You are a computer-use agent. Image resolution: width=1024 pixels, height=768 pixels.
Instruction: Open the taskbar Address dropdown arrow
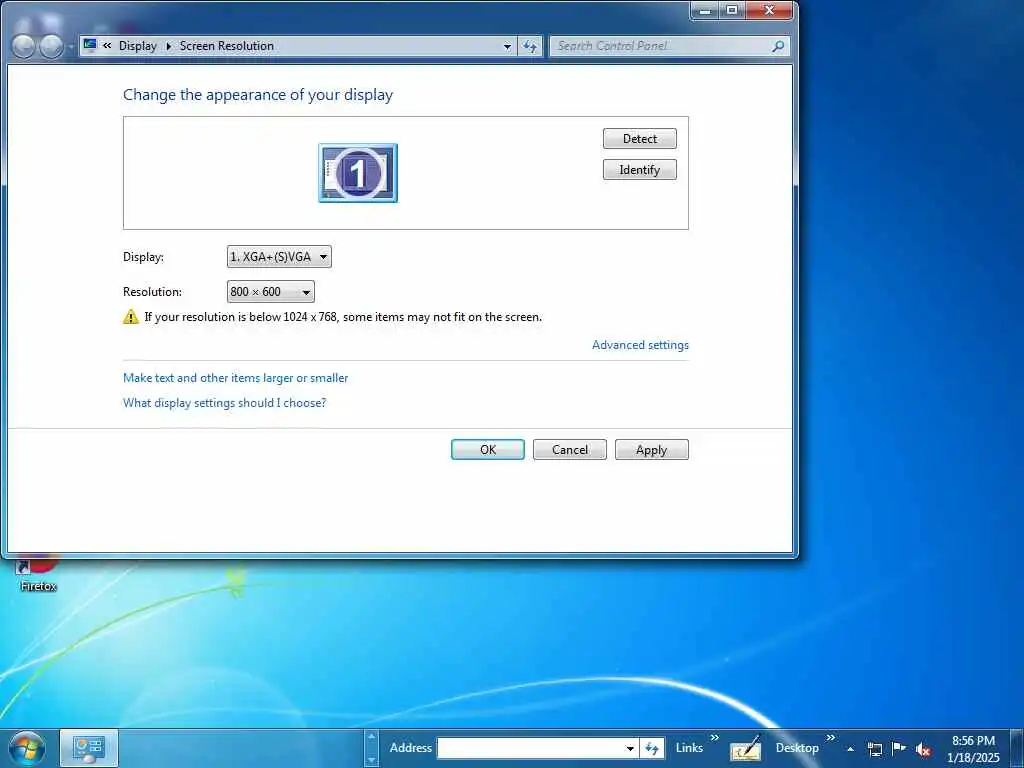click(630, 748)
